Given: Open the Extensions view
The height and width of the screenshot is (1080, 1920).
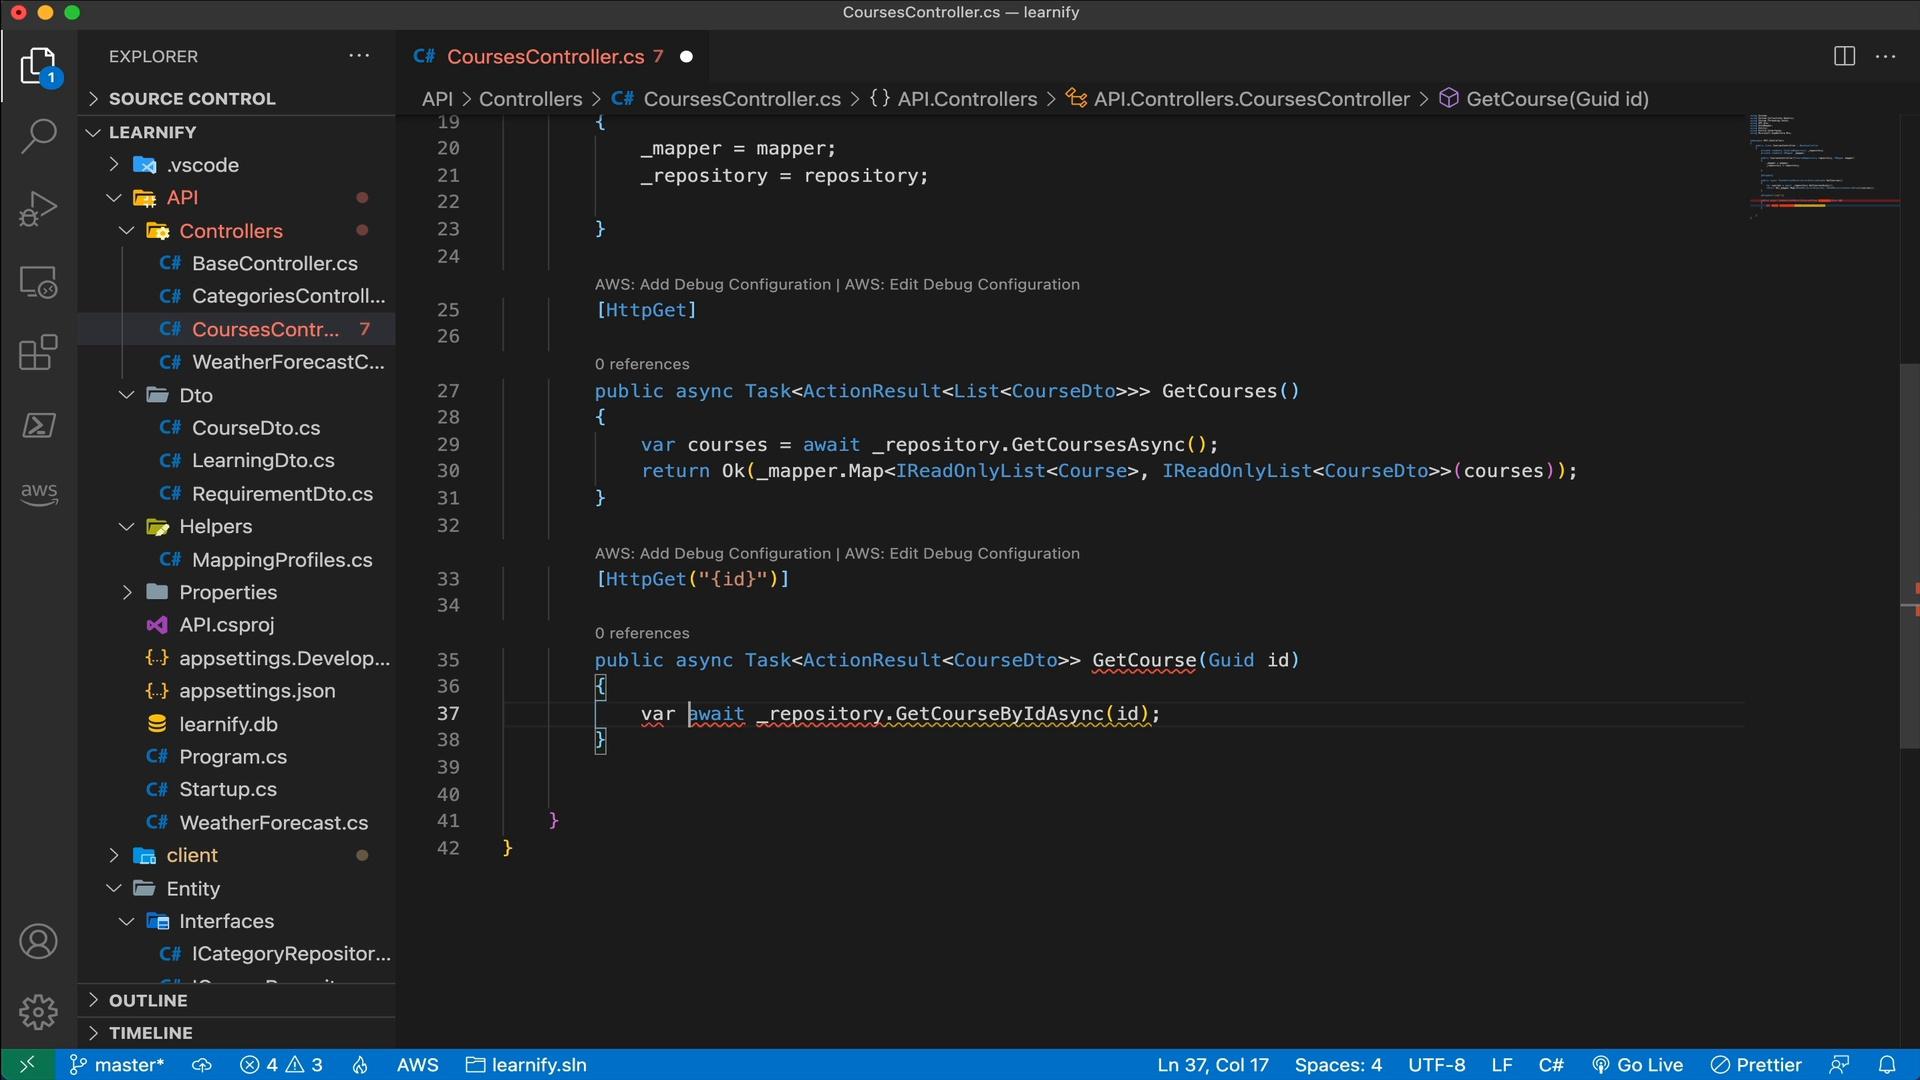Looking at the screenshot, I should (x=38, y=353).
